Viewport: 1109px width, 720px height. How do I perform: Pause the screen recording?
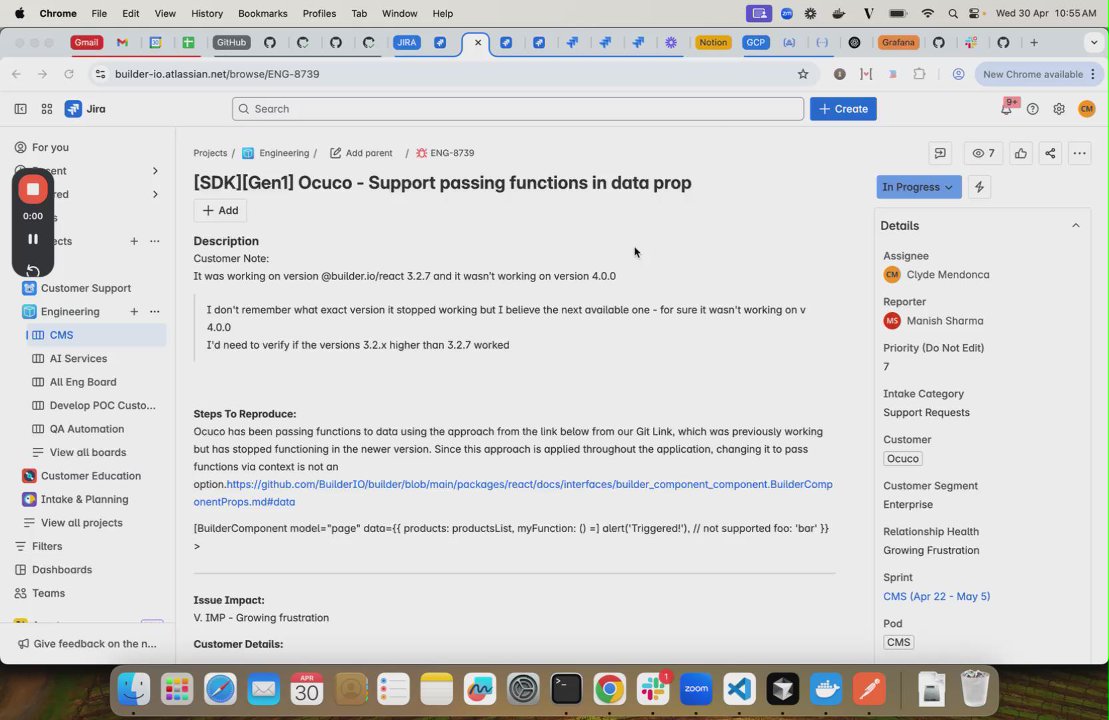(x=33, y=239)
